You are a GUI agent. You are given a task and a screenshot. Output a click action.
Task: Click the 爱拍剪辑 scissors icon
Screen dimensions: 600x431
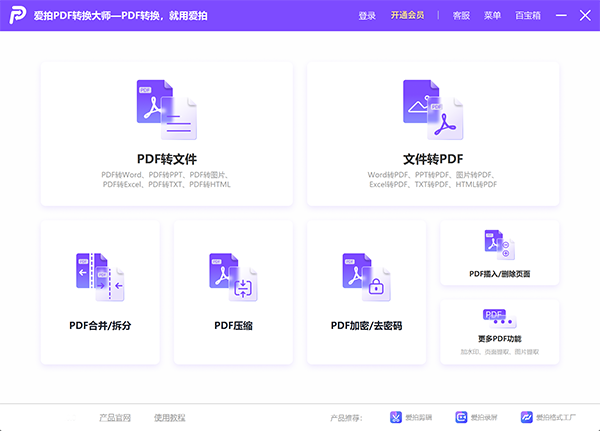click(396, 417)
